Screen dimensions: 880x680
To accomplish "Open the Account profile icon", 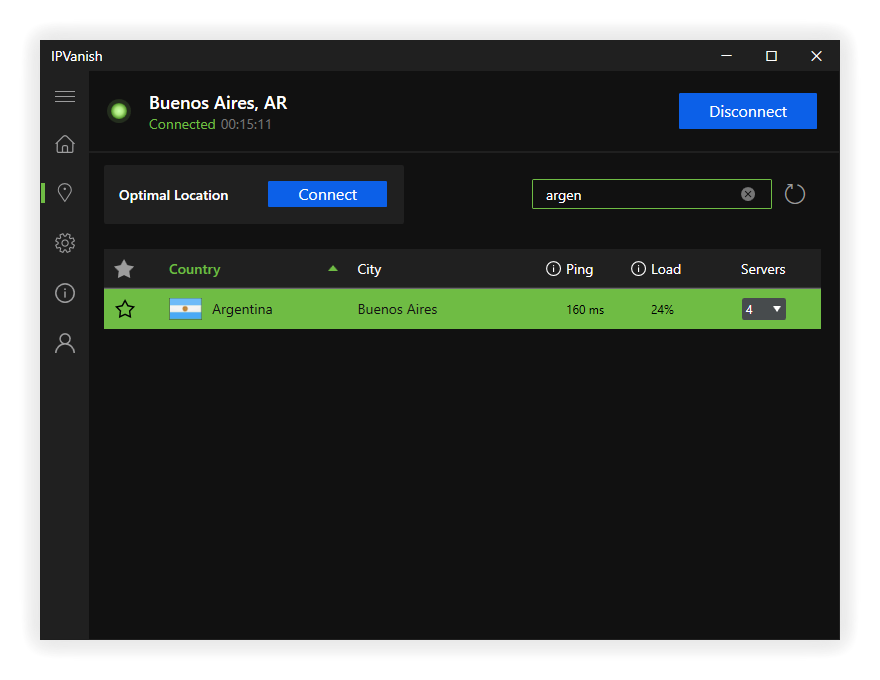I will 65,343.
